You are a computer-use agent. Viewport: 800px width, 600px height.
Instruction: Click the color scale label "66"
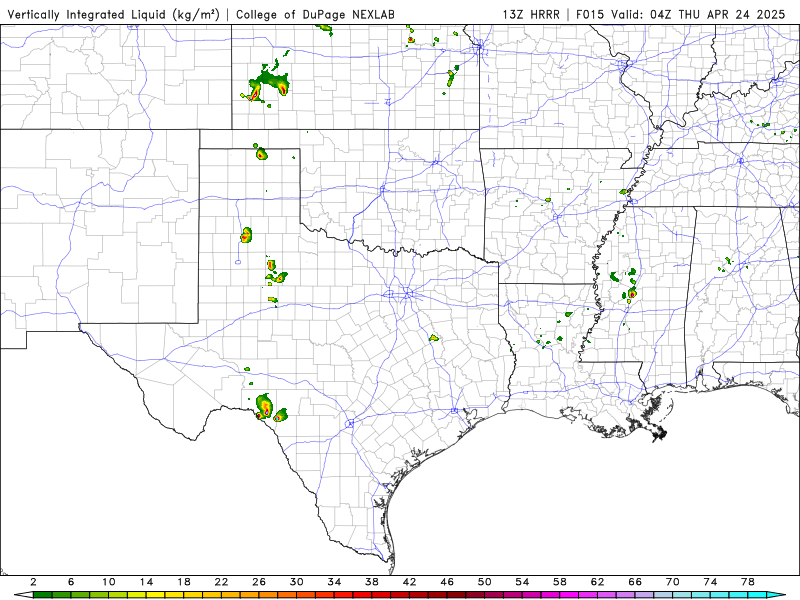pos(635,582)
